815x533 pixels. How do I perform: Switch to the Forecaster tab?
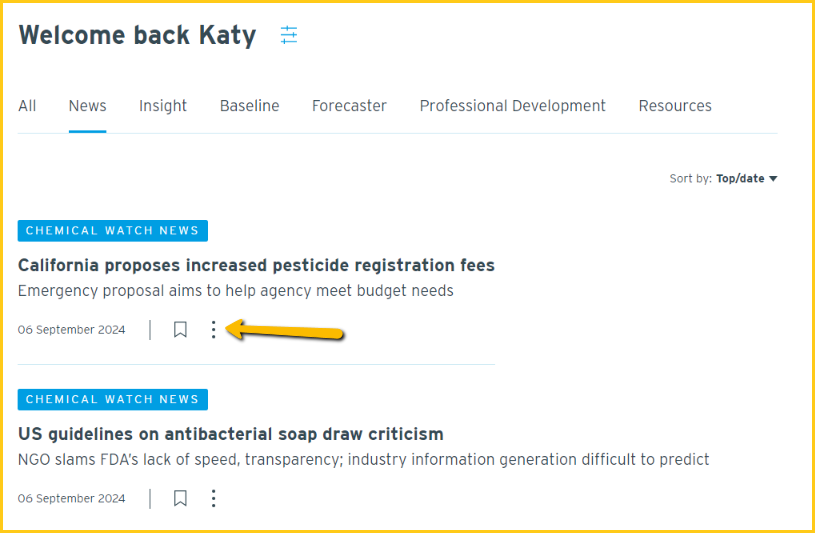click(349, 106)
